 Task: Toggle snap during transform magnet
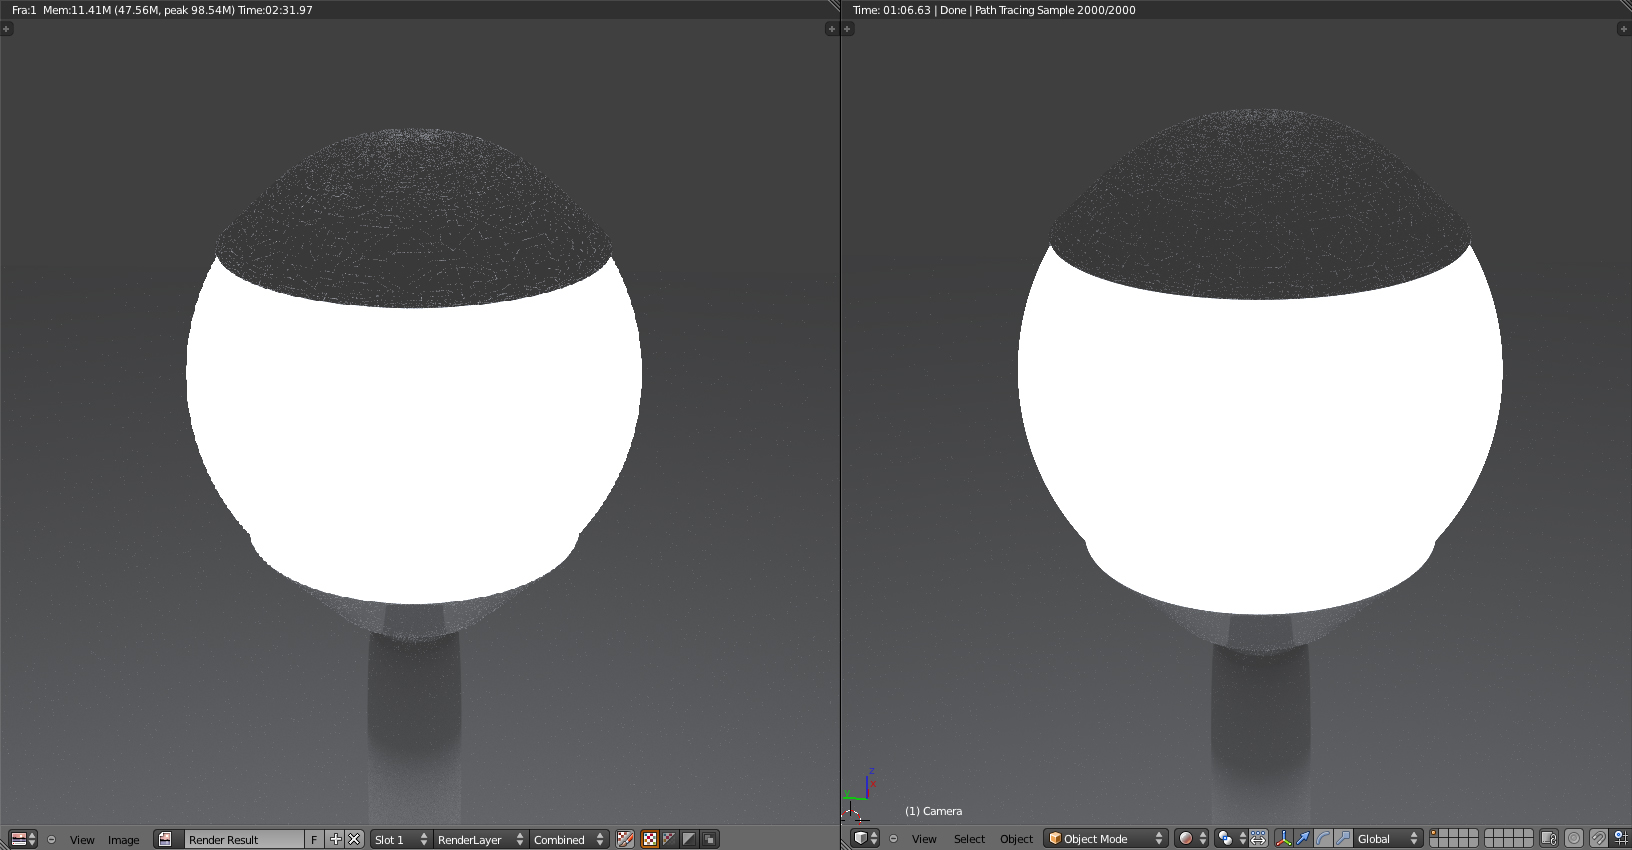point(1599,838)
